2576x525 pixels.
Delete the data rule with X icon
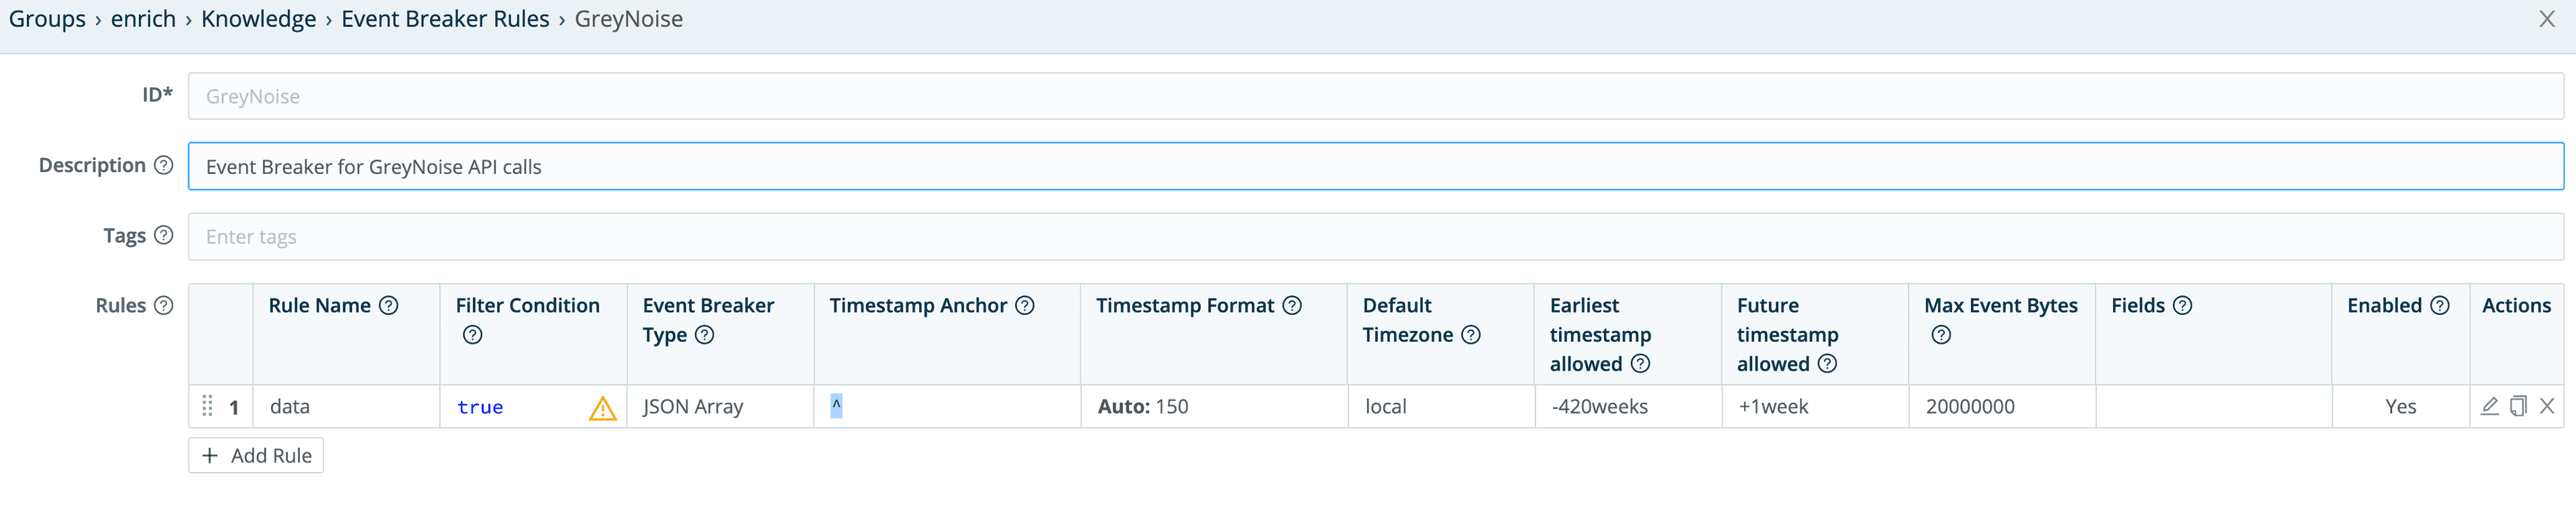click(x=2547, y=406)
